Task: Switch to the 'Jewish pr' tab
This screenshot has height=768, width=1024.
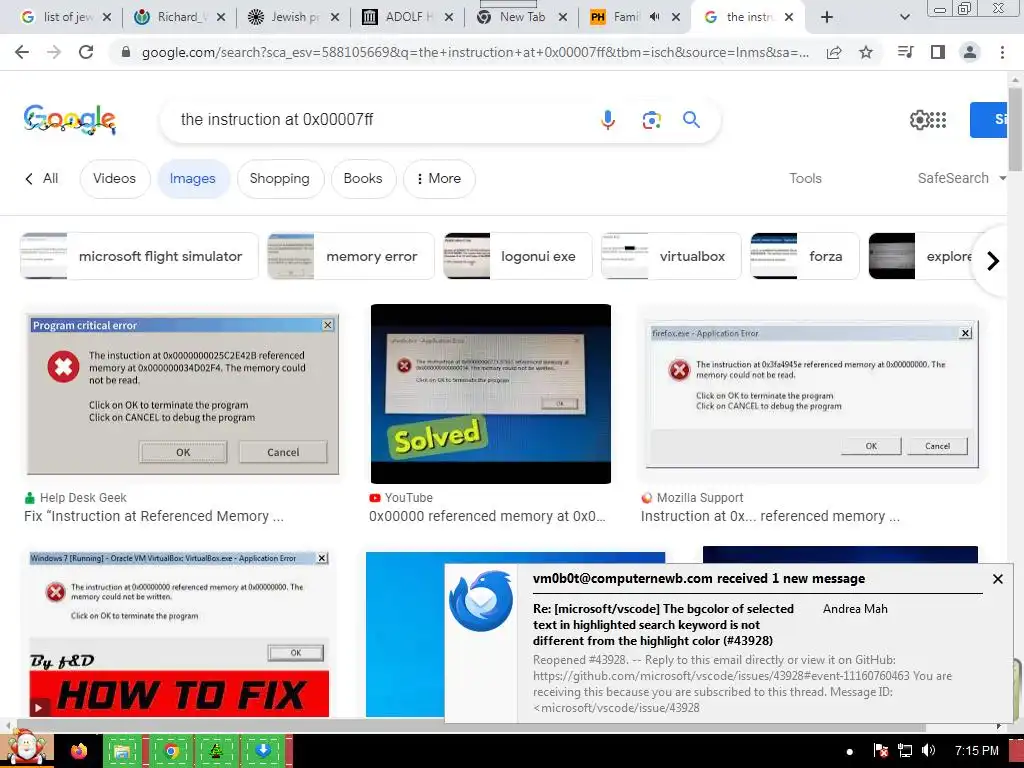Action: click(293, 17)
